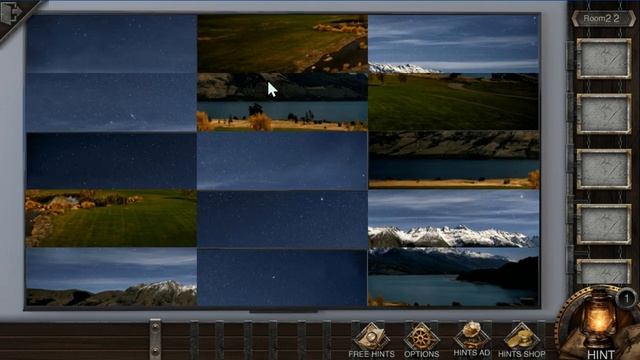This screenshot has width=640, height=360.
Task: Select the turquoise lake tile with dark mountains
Action: click(x=453, y=277)
